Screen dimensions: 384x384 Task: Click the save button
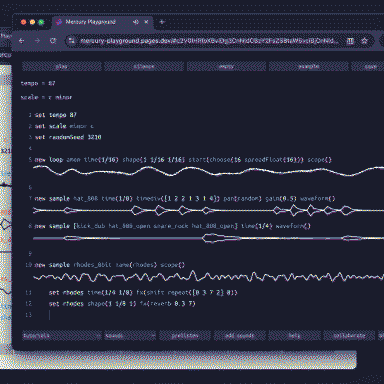tap(368, 66)
